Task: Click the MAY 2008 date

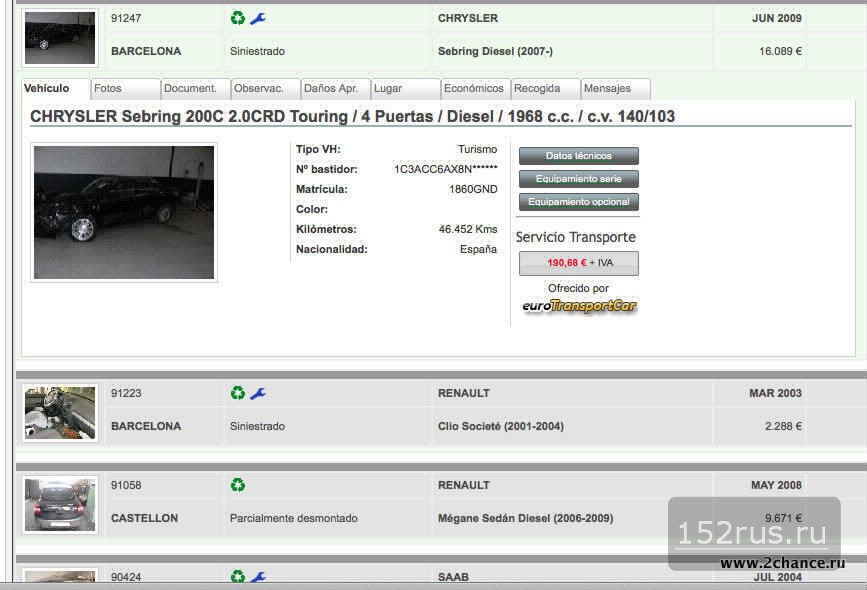Action: (x=776, y=485)
